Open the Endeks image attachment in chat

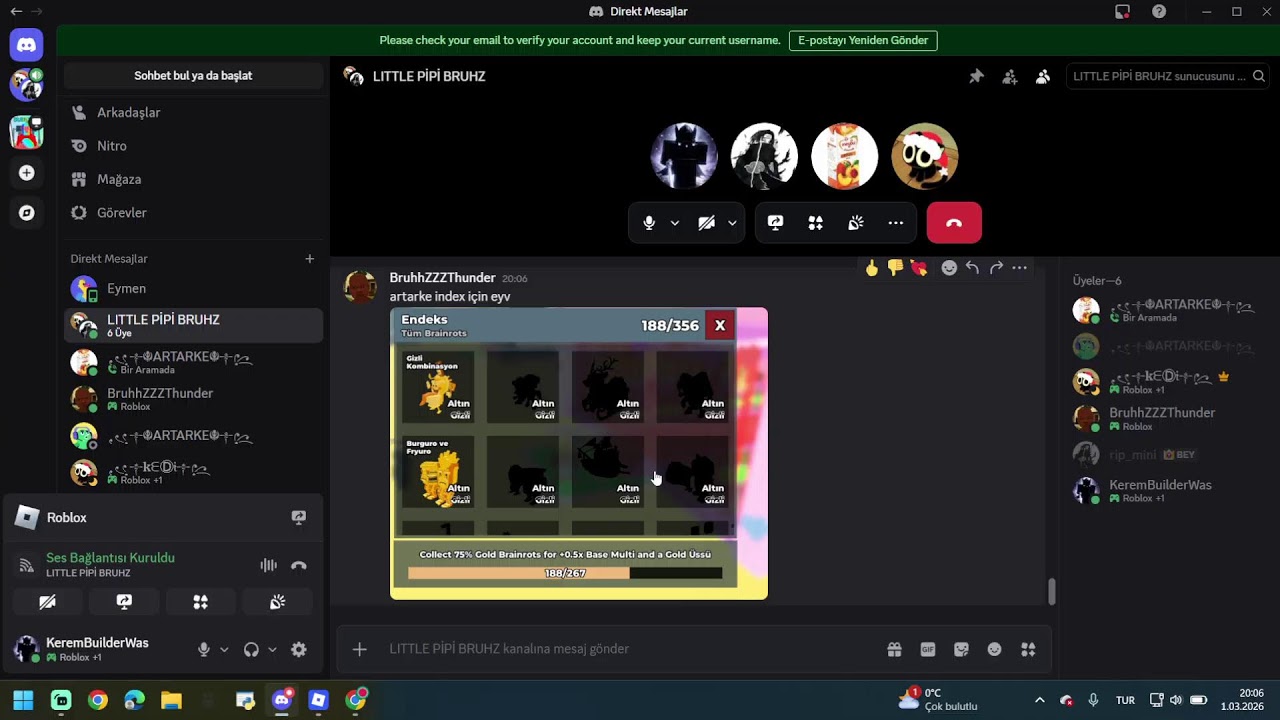[579, 454]
